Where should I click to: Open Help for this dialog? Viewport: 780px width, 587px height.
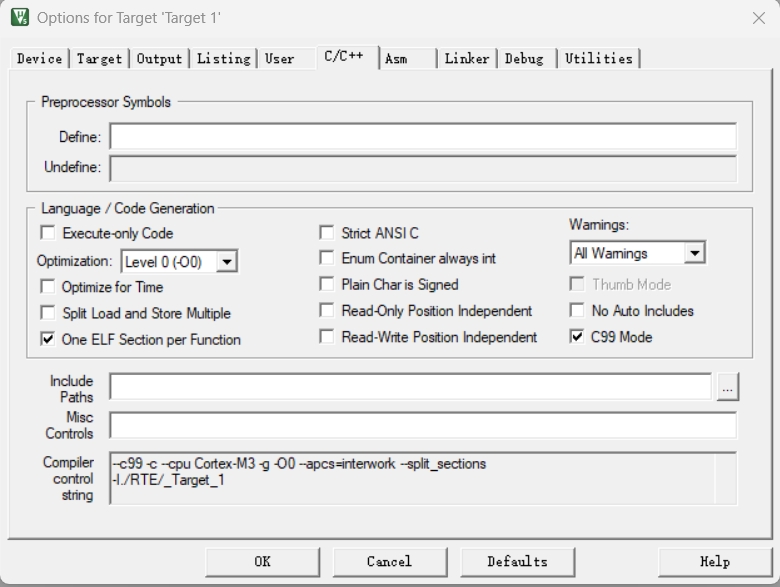pyautogui.click(x=715, y=562)
